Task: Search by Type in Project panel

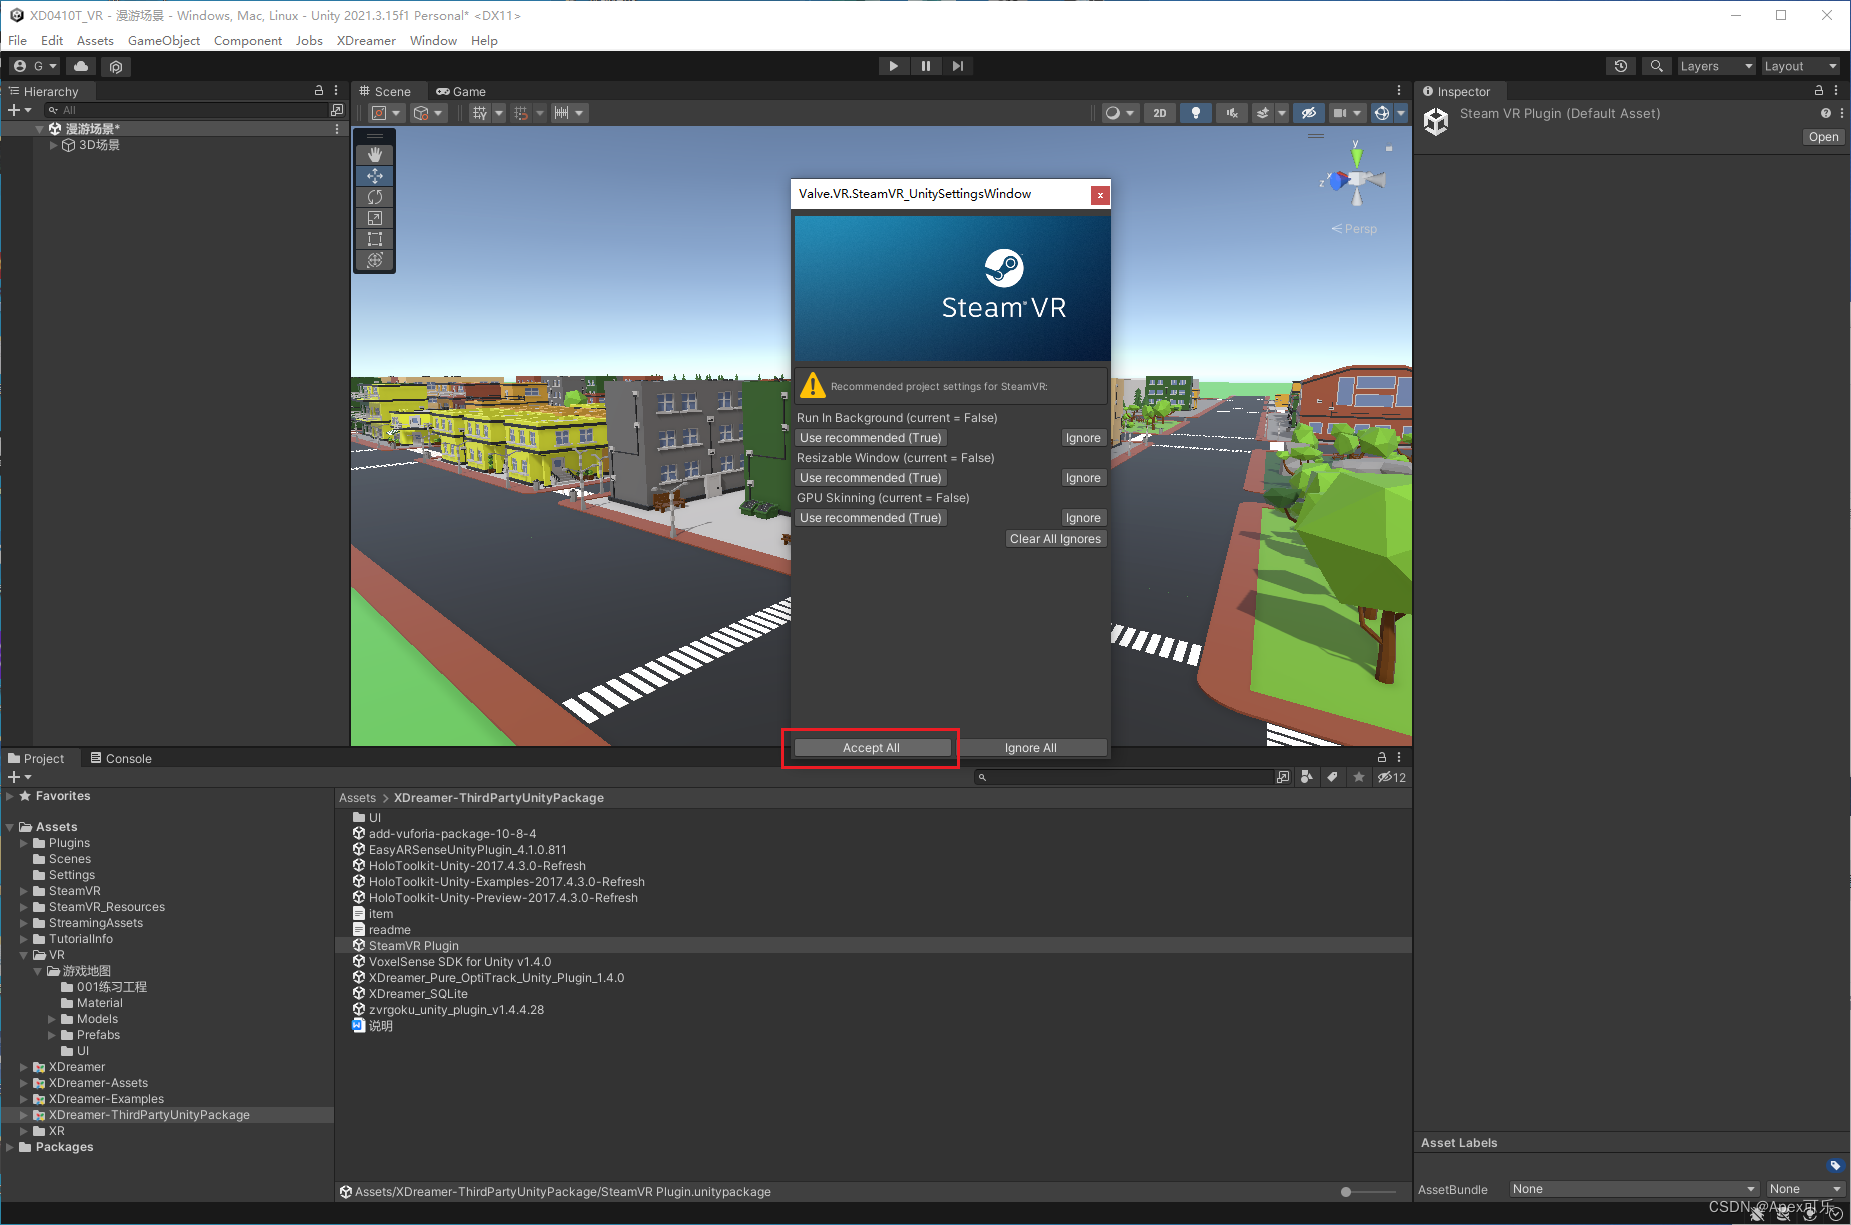Action: (x=1306, y=777)
